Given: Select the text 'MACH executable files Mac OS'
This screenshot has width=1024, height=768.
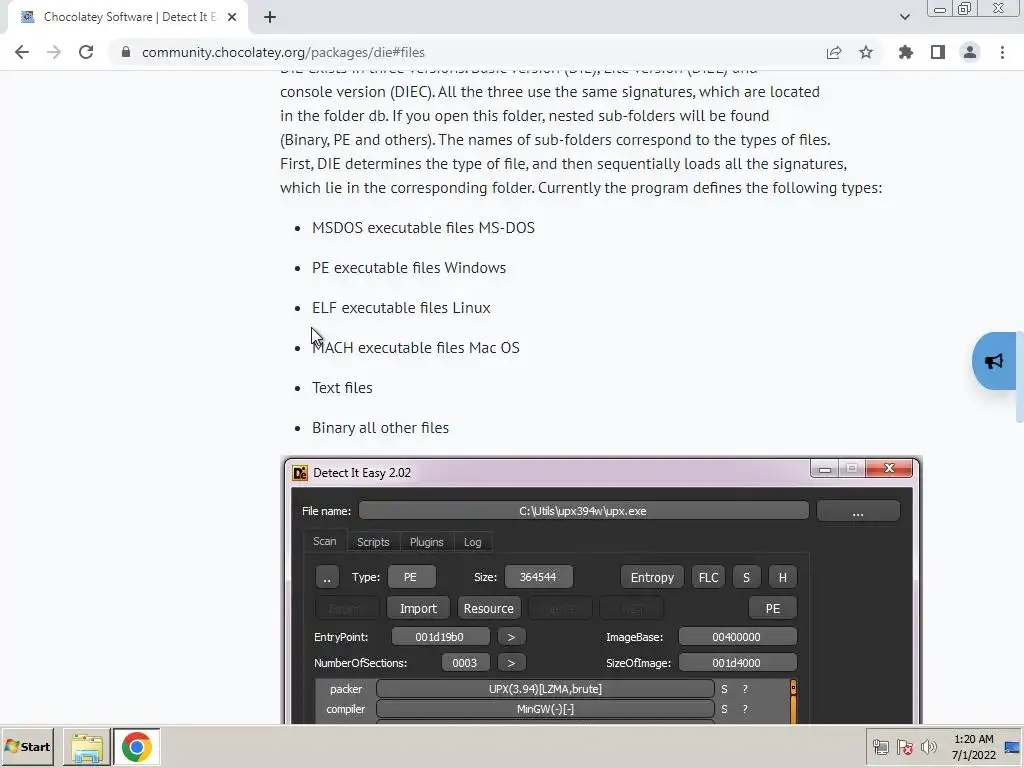Looking at the screenshot, I should point(416,347).
